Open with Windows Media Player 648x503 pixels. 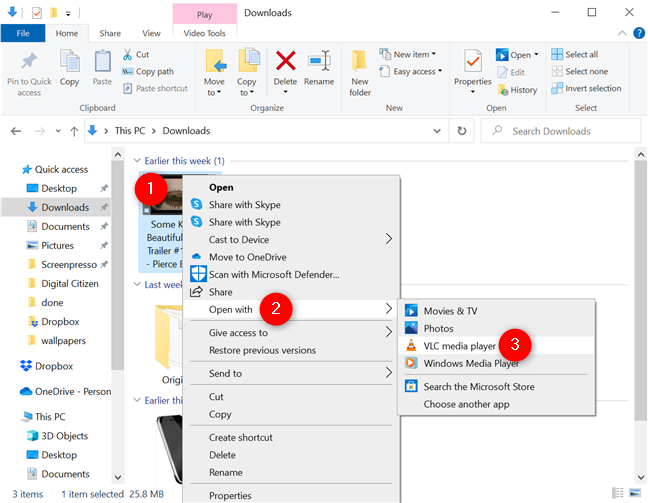pyautogui.click(x=496, y=363)
